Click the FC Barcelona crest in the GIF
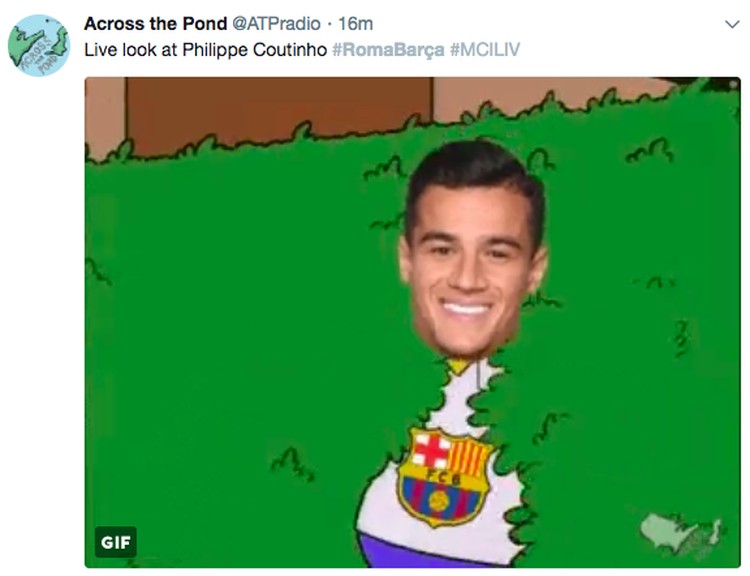Viewport: 750px width, 576px height. point(443,477)
